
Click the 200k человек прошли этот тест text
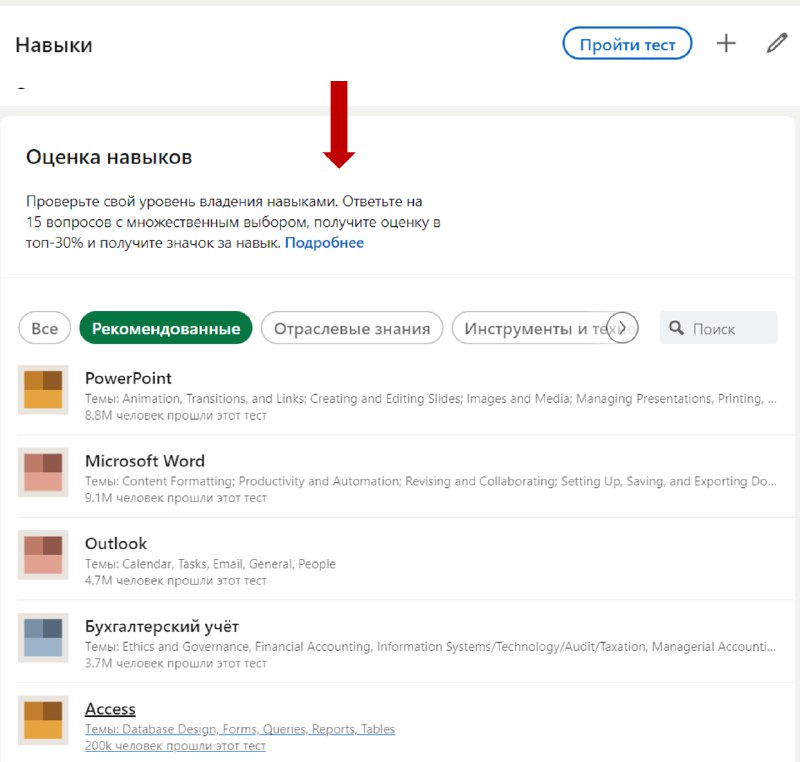coord(175,746)
